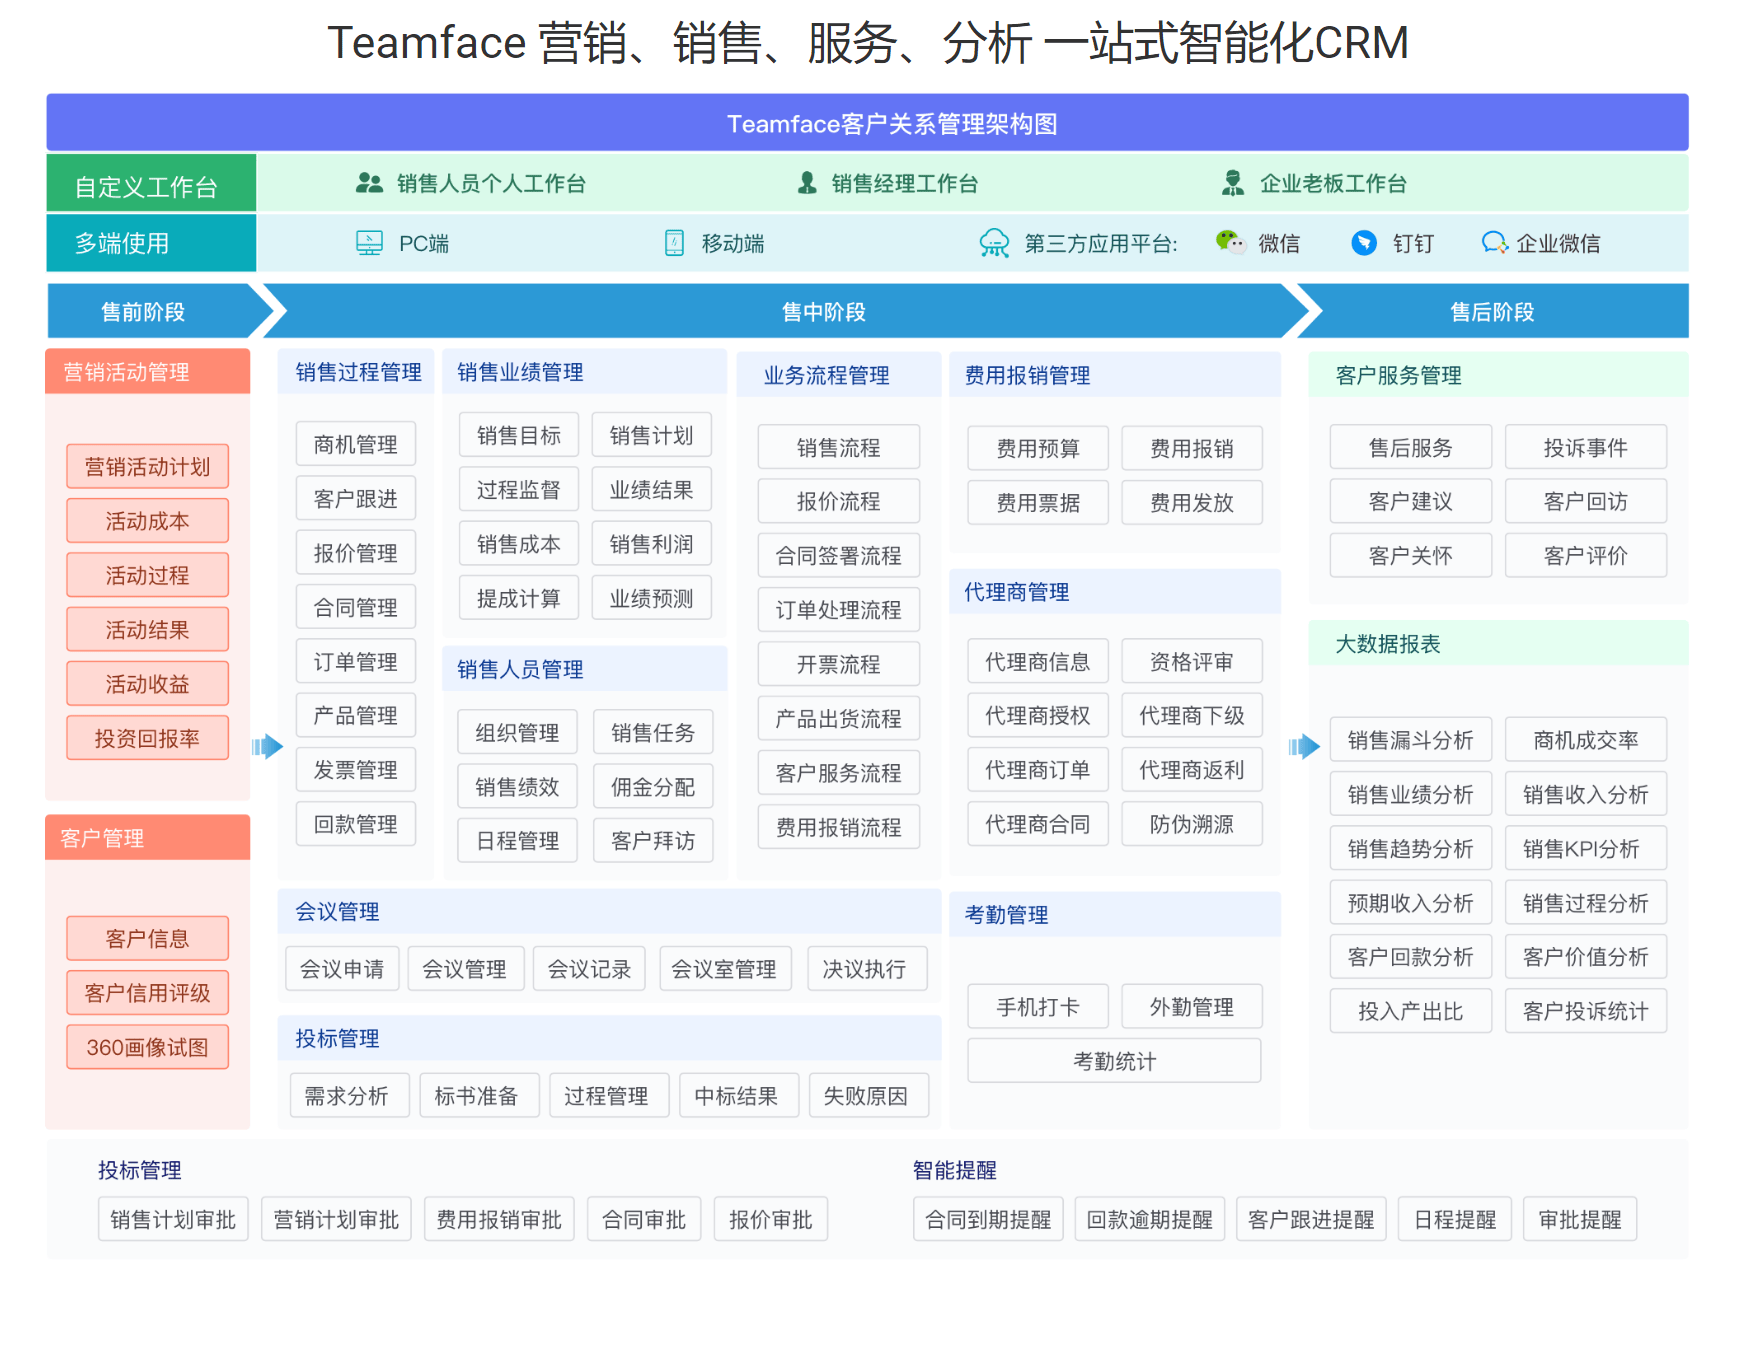Click the 360画像试图 box
This screenshot has width=1747, height=1350.
[148, 1047]
